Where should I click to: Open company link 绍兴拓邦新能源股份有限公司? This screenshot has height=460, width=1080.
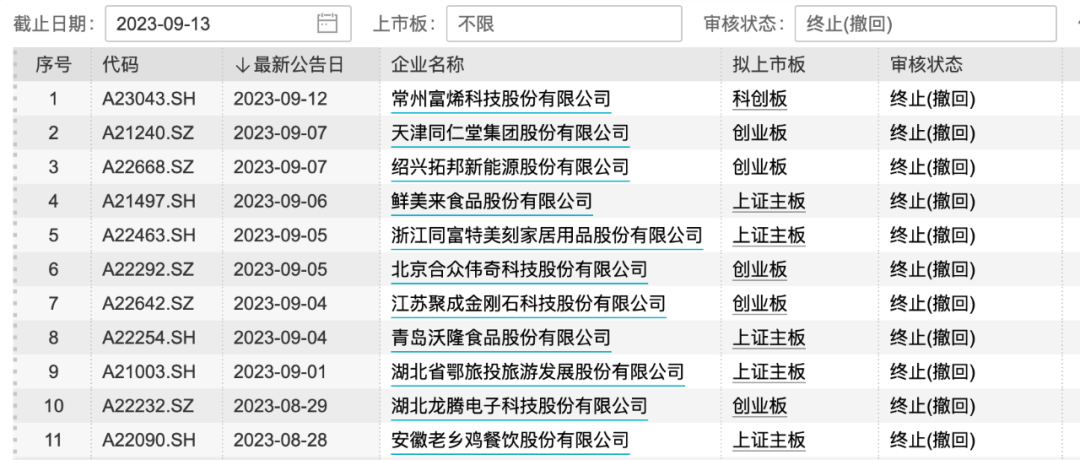click(x=510, y=167)
